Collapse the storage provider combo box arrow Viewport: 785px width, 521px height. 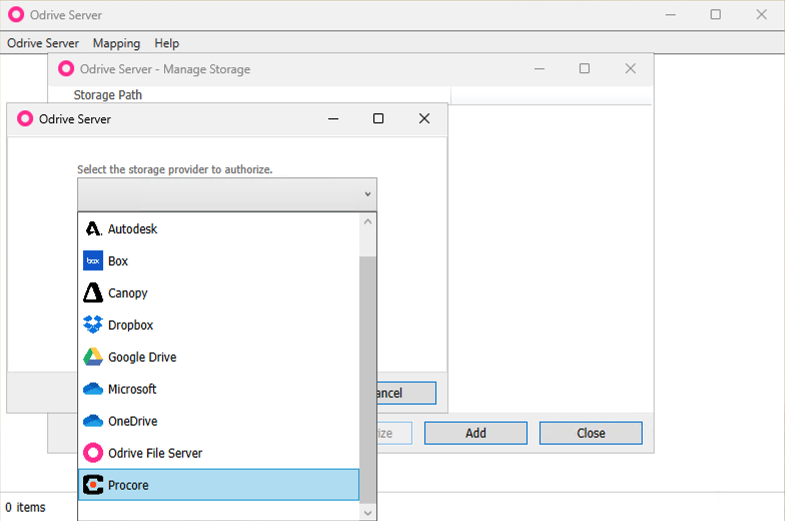tap(367, 194)
